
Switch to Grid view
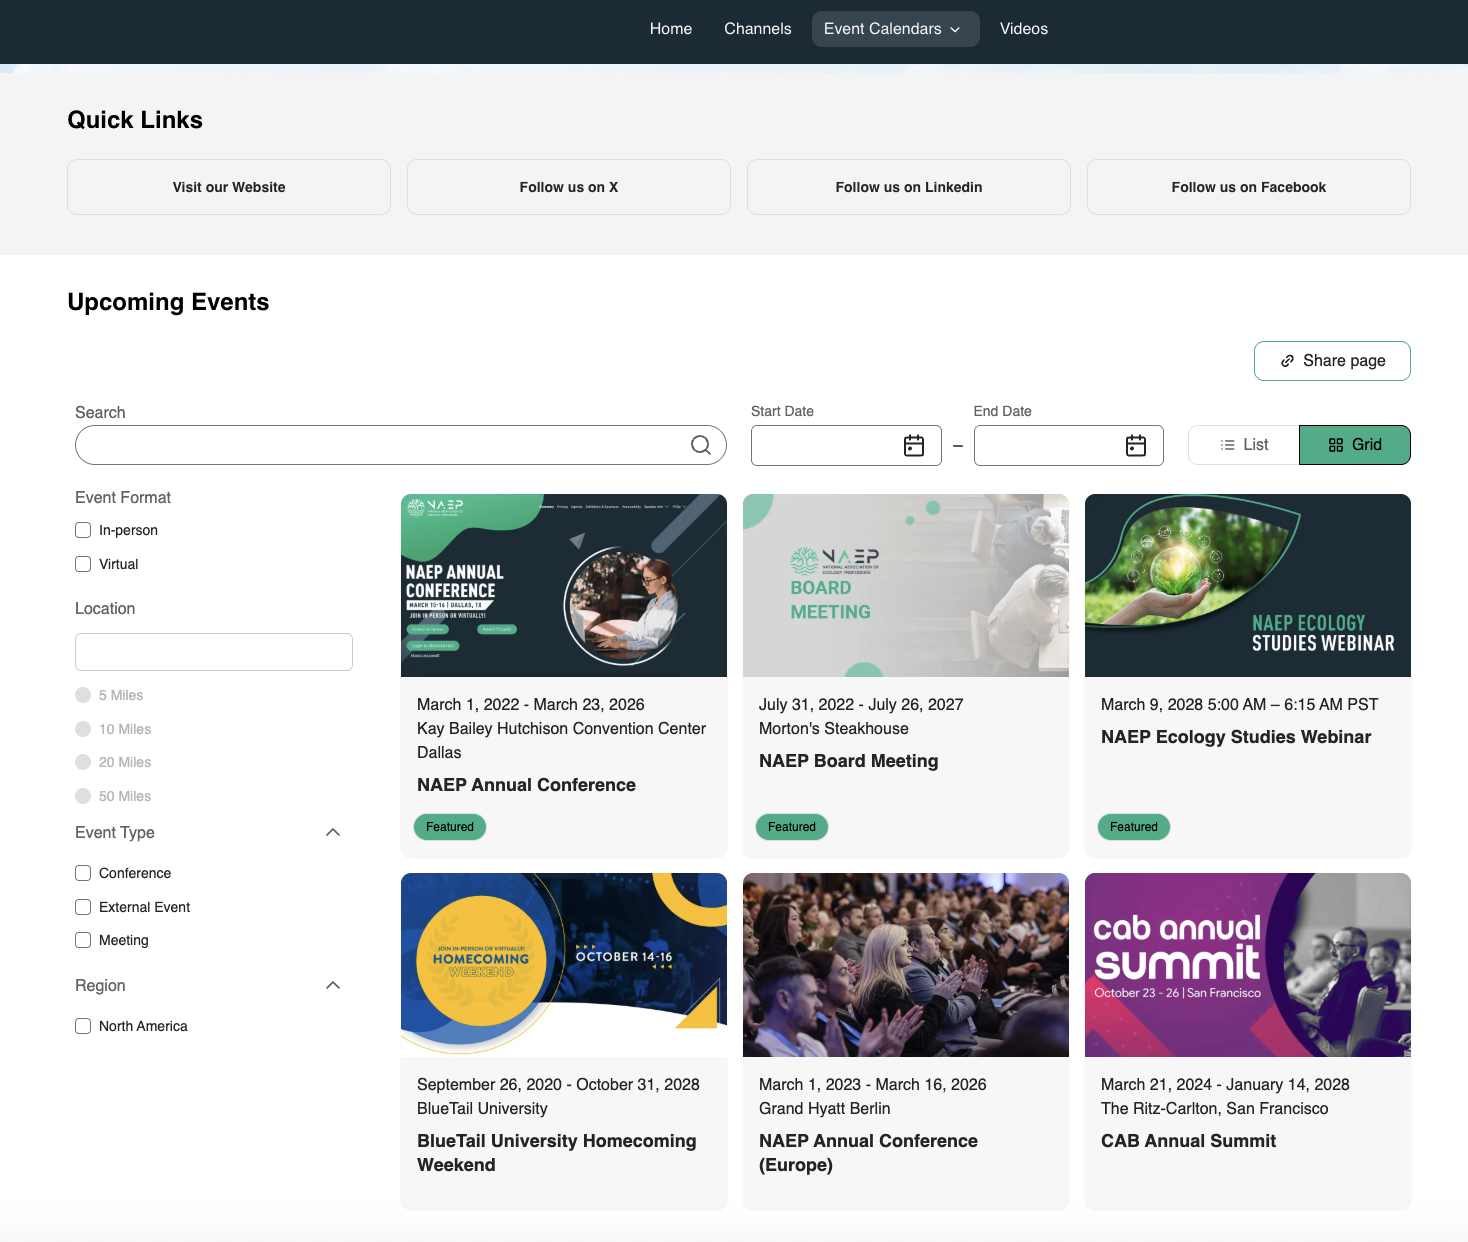tap(1355, 445)
